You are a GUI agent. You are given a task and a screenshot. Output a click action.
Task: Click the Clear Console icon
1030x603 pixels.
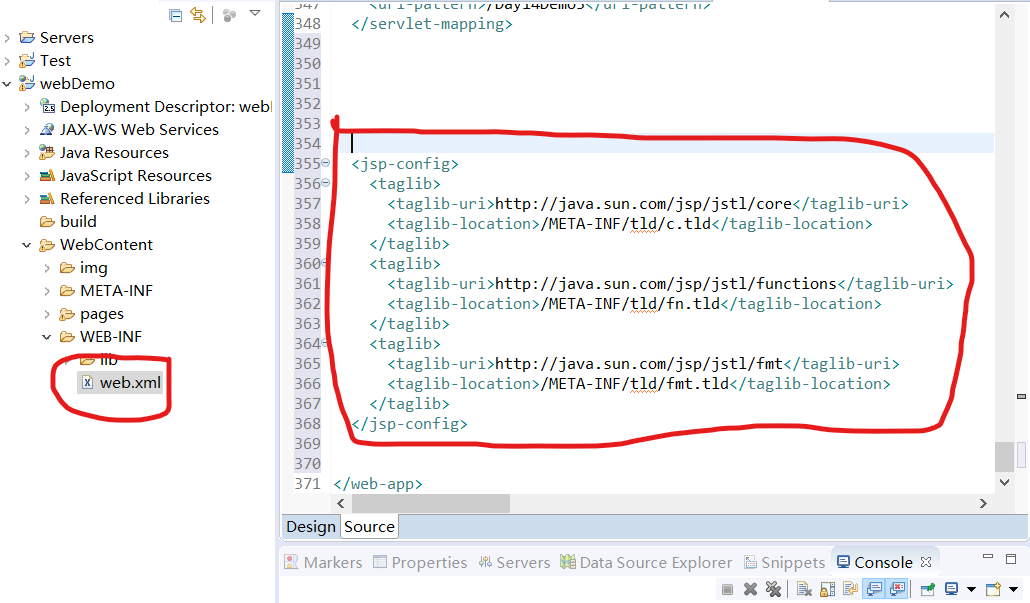tap(805, 589)
